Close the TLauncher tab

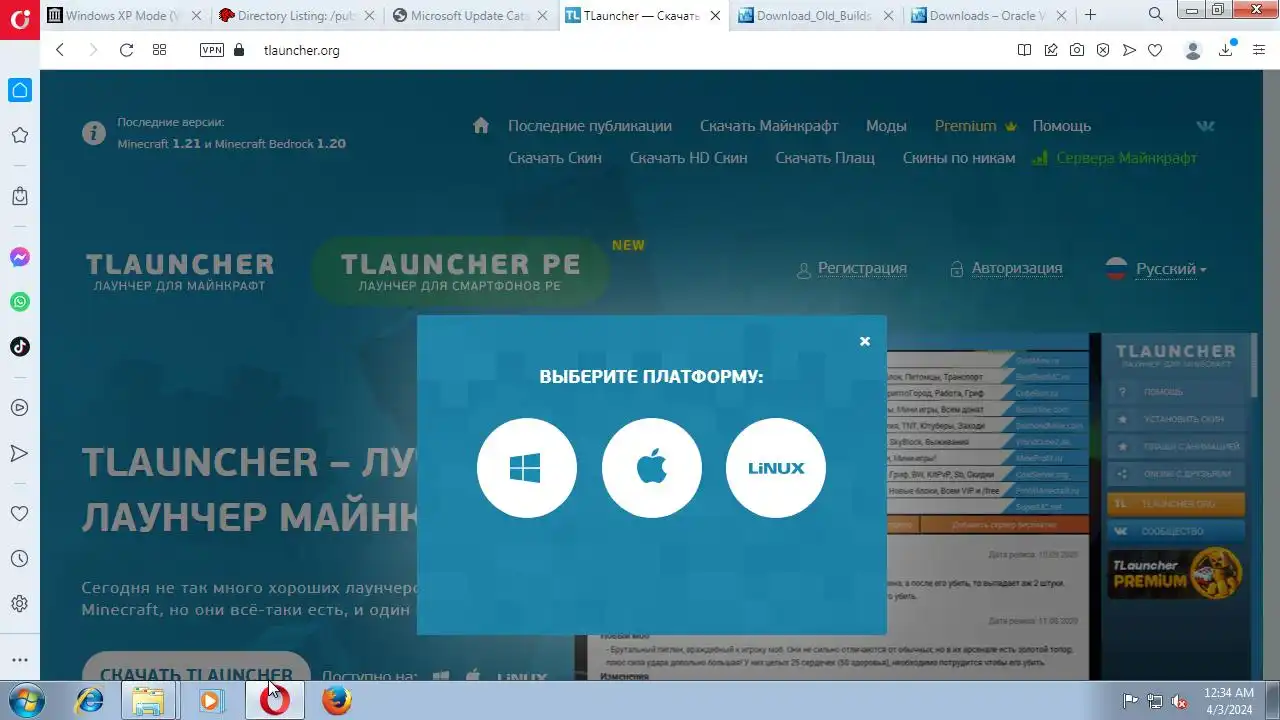(x=716, y=15)
